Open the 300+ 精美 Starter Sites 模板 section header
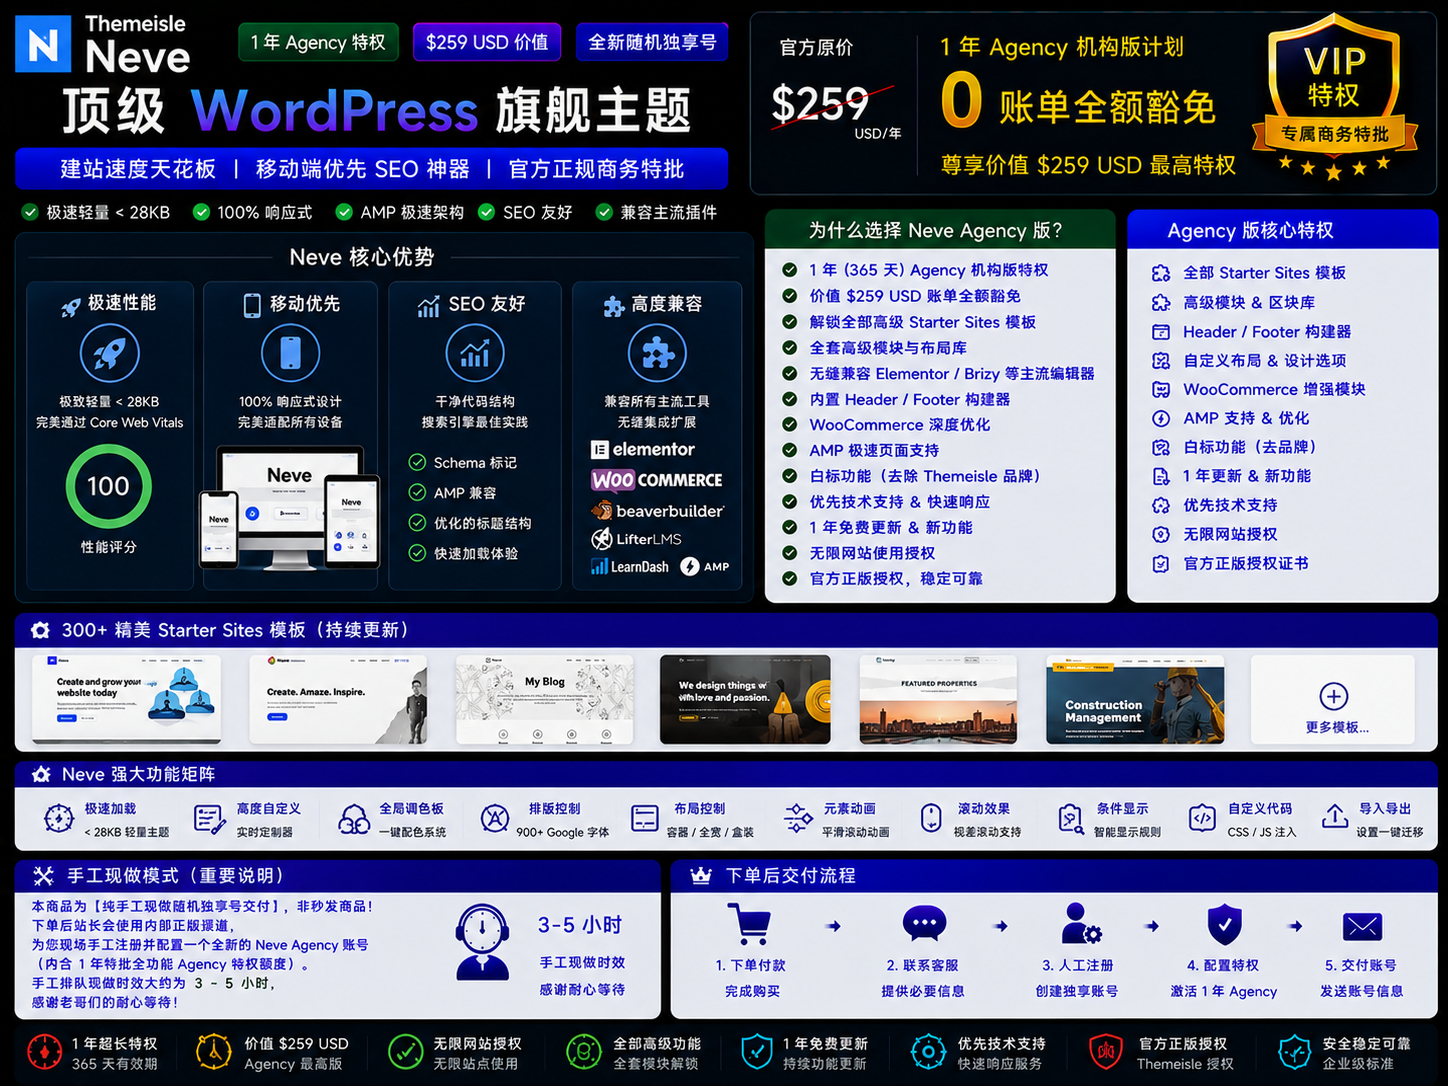This screenshot has height=1086, width=1448. point(726,630)
